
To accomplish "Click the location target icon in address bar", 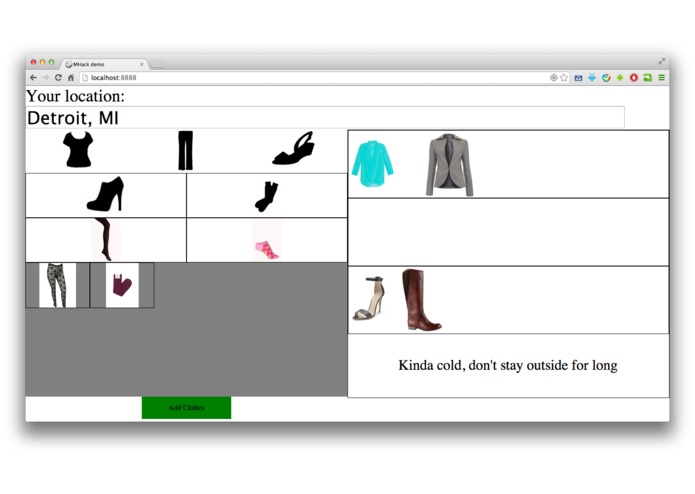I will 554,78.
